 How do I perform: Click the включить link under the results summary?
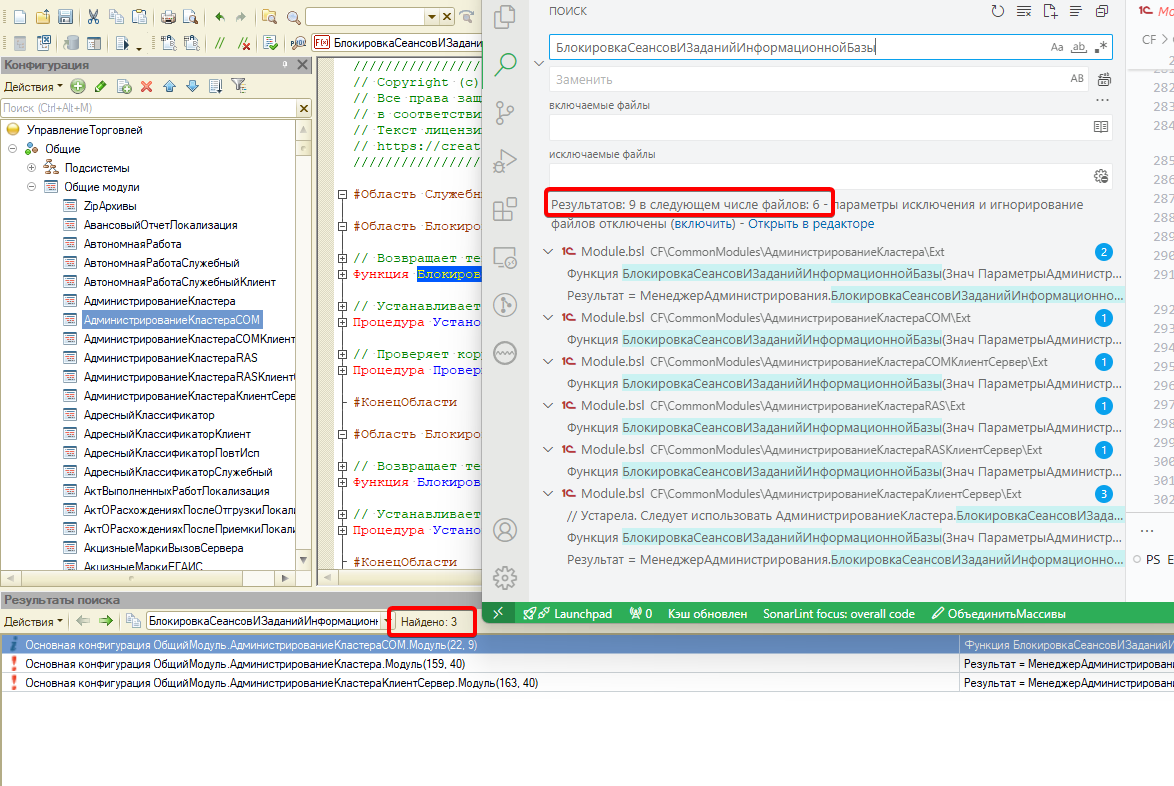704,224
